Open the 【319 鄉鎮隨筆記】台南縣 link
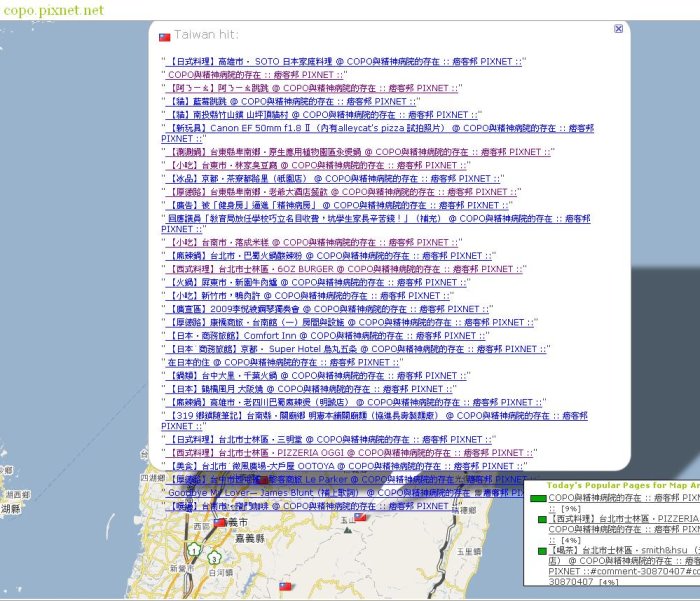 (374, 421)
